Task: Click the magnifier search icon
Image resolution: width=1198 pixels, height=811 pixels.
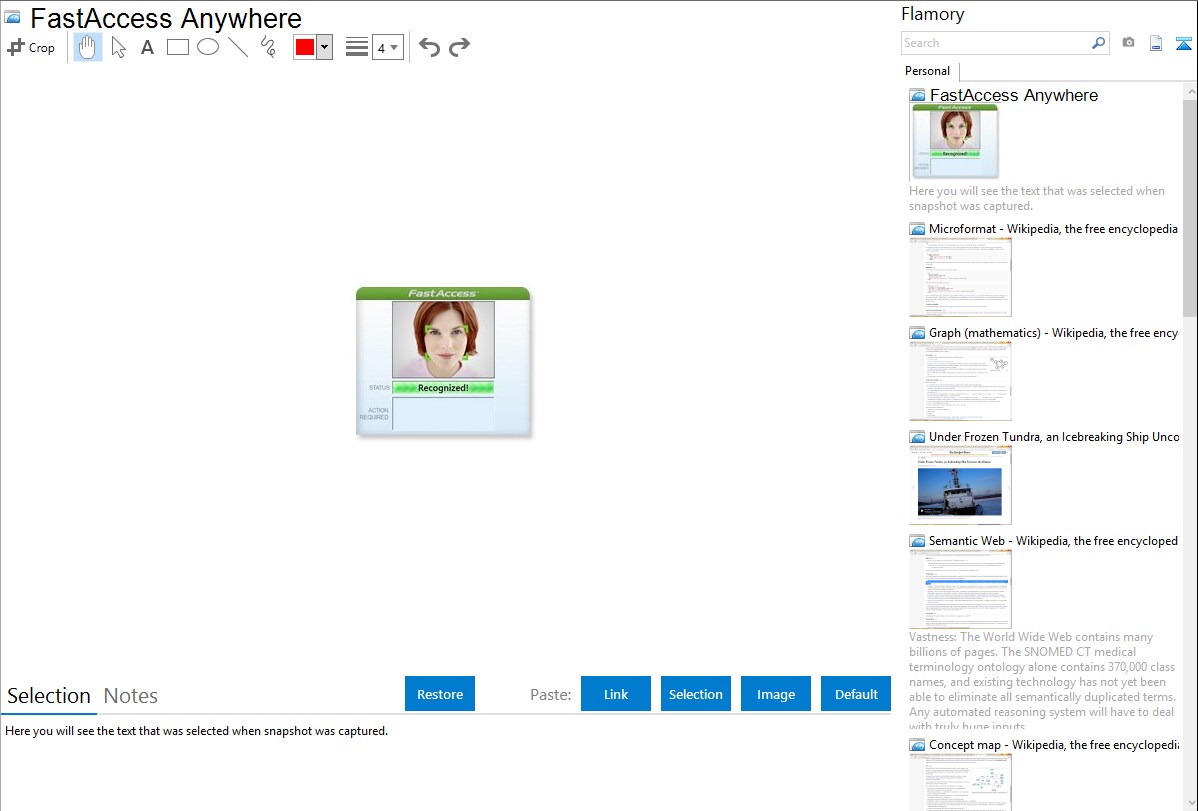Action: (1099, 43)
